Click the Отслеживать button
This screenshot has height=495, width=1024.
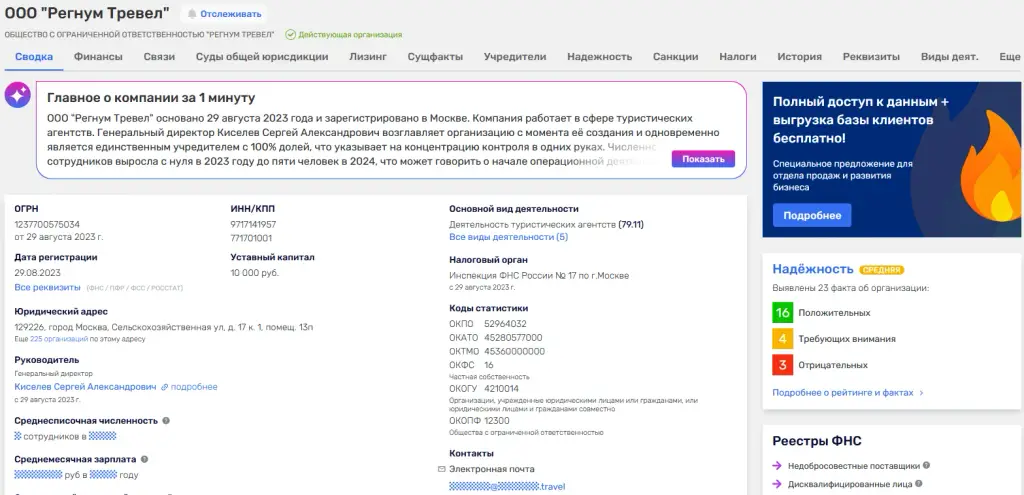[x=223, y=14]
